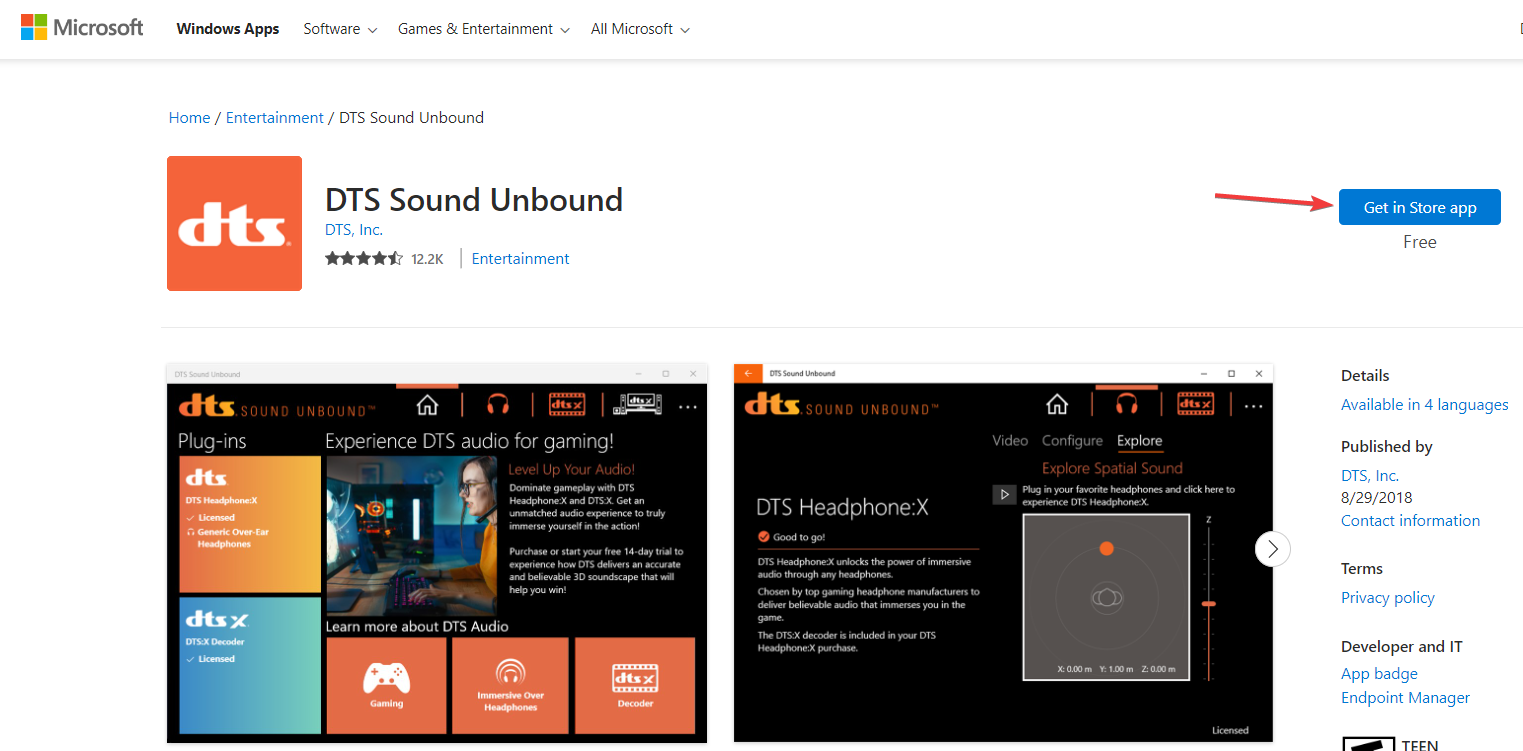The height and width of the screenshot is (751, 1523).
Task: Open the first screenshot thumbnail with Plug-ins
Action: point(436,553)
